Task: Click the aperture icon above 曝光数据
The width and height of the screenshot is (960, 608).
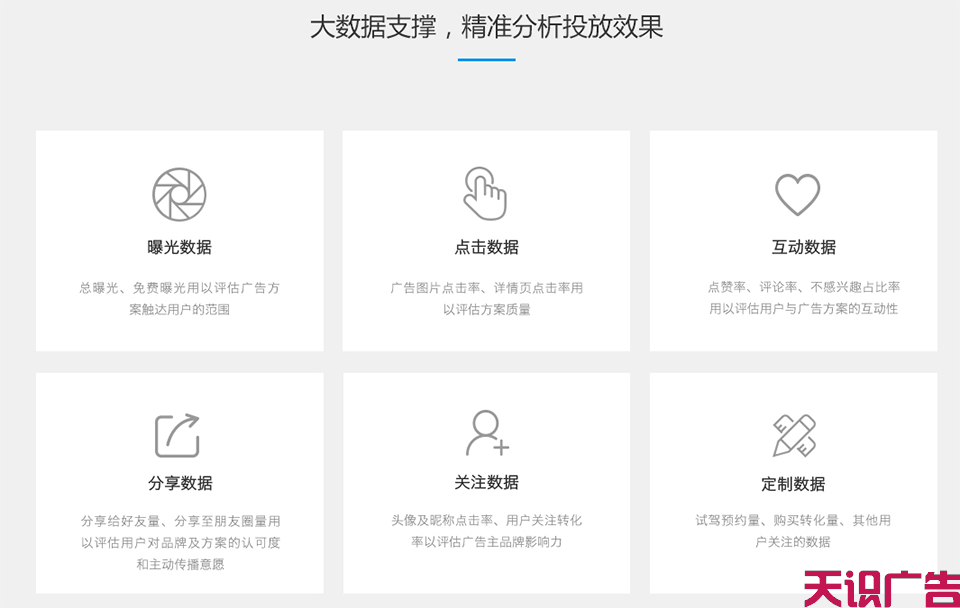Action: (179, 194)
